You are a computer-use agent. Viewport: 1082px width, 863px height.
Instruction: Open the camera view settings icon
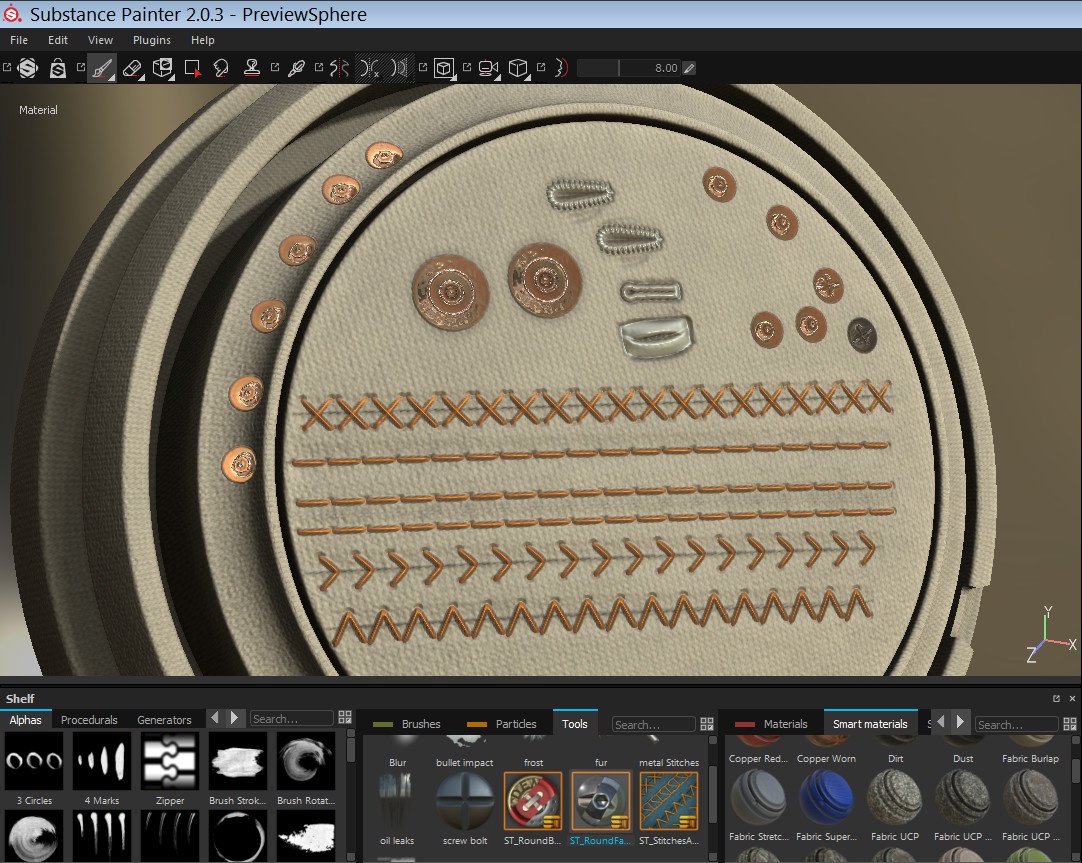pyautogui.click(x=488, y=68)
